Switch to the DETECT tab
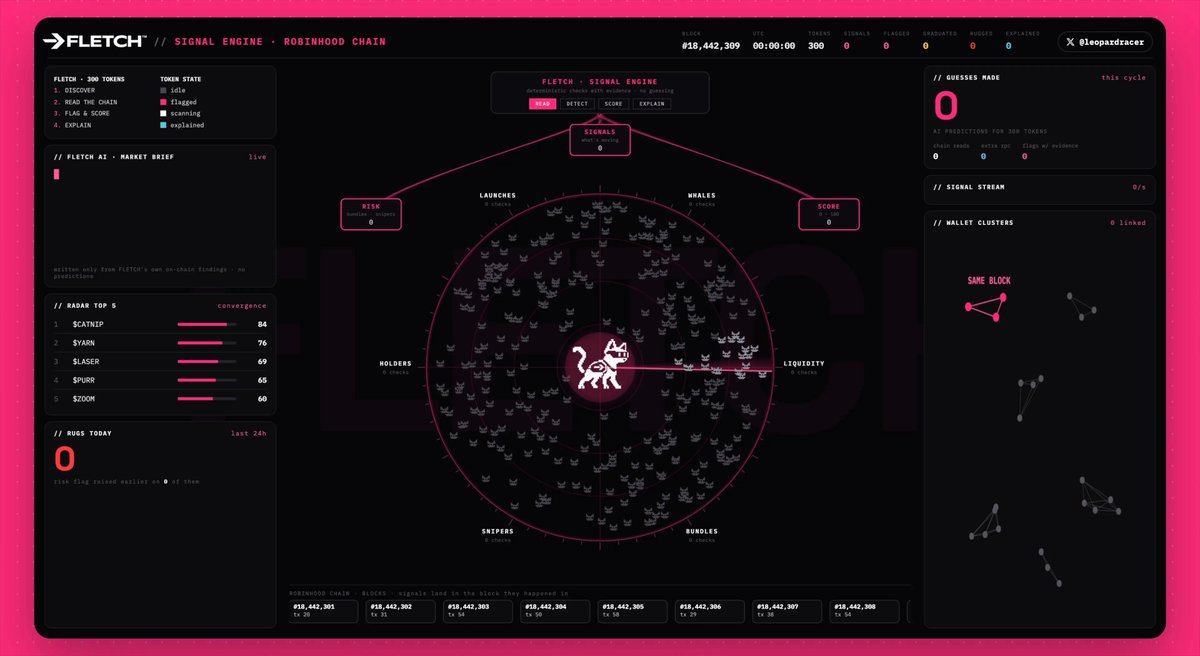This screenshot has width=1200, height=656. click(577, 103)
